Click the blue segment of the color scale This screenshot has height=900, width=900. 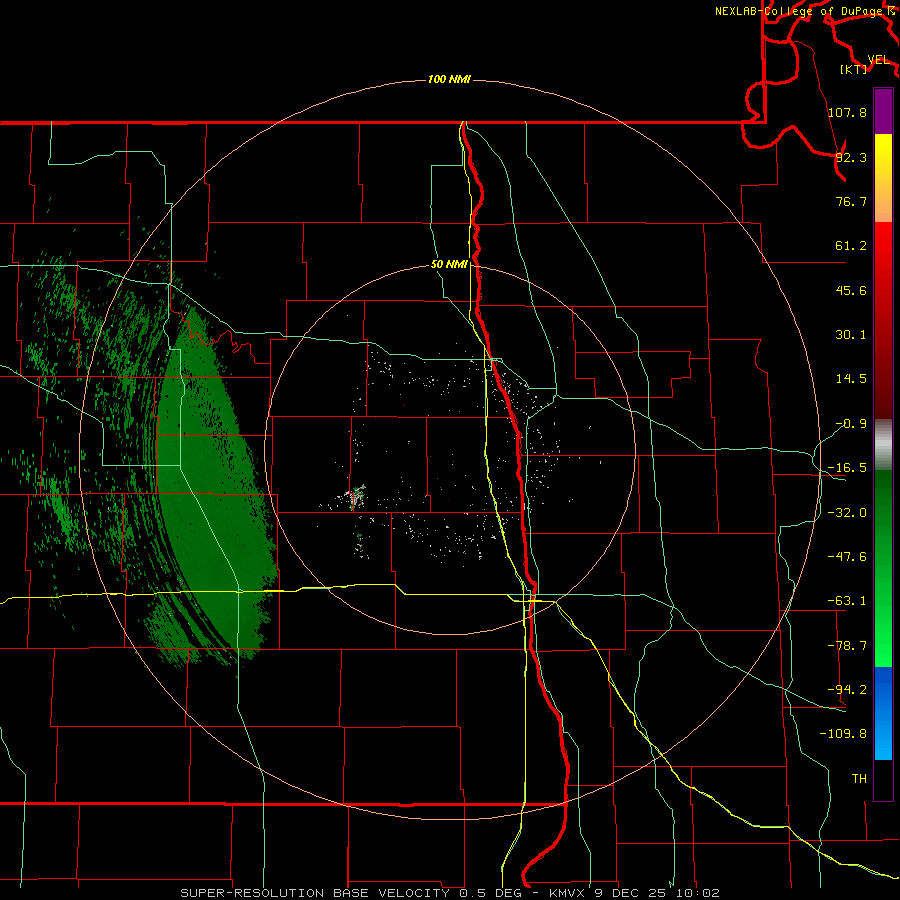[x=883, y=713]
